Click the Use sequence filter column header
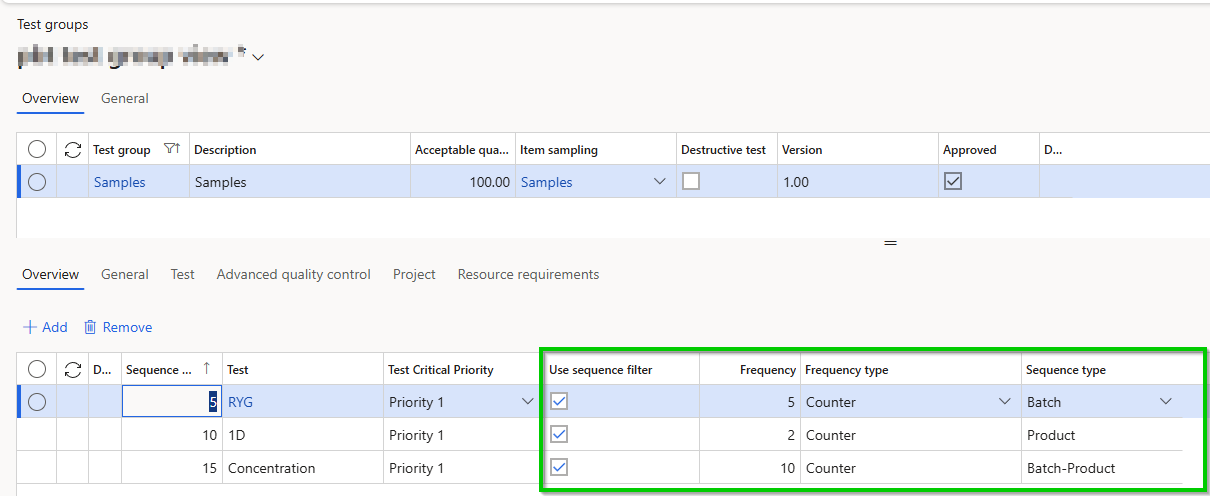Viewport: 1210px width, 496px height. (x=601, y=370)
